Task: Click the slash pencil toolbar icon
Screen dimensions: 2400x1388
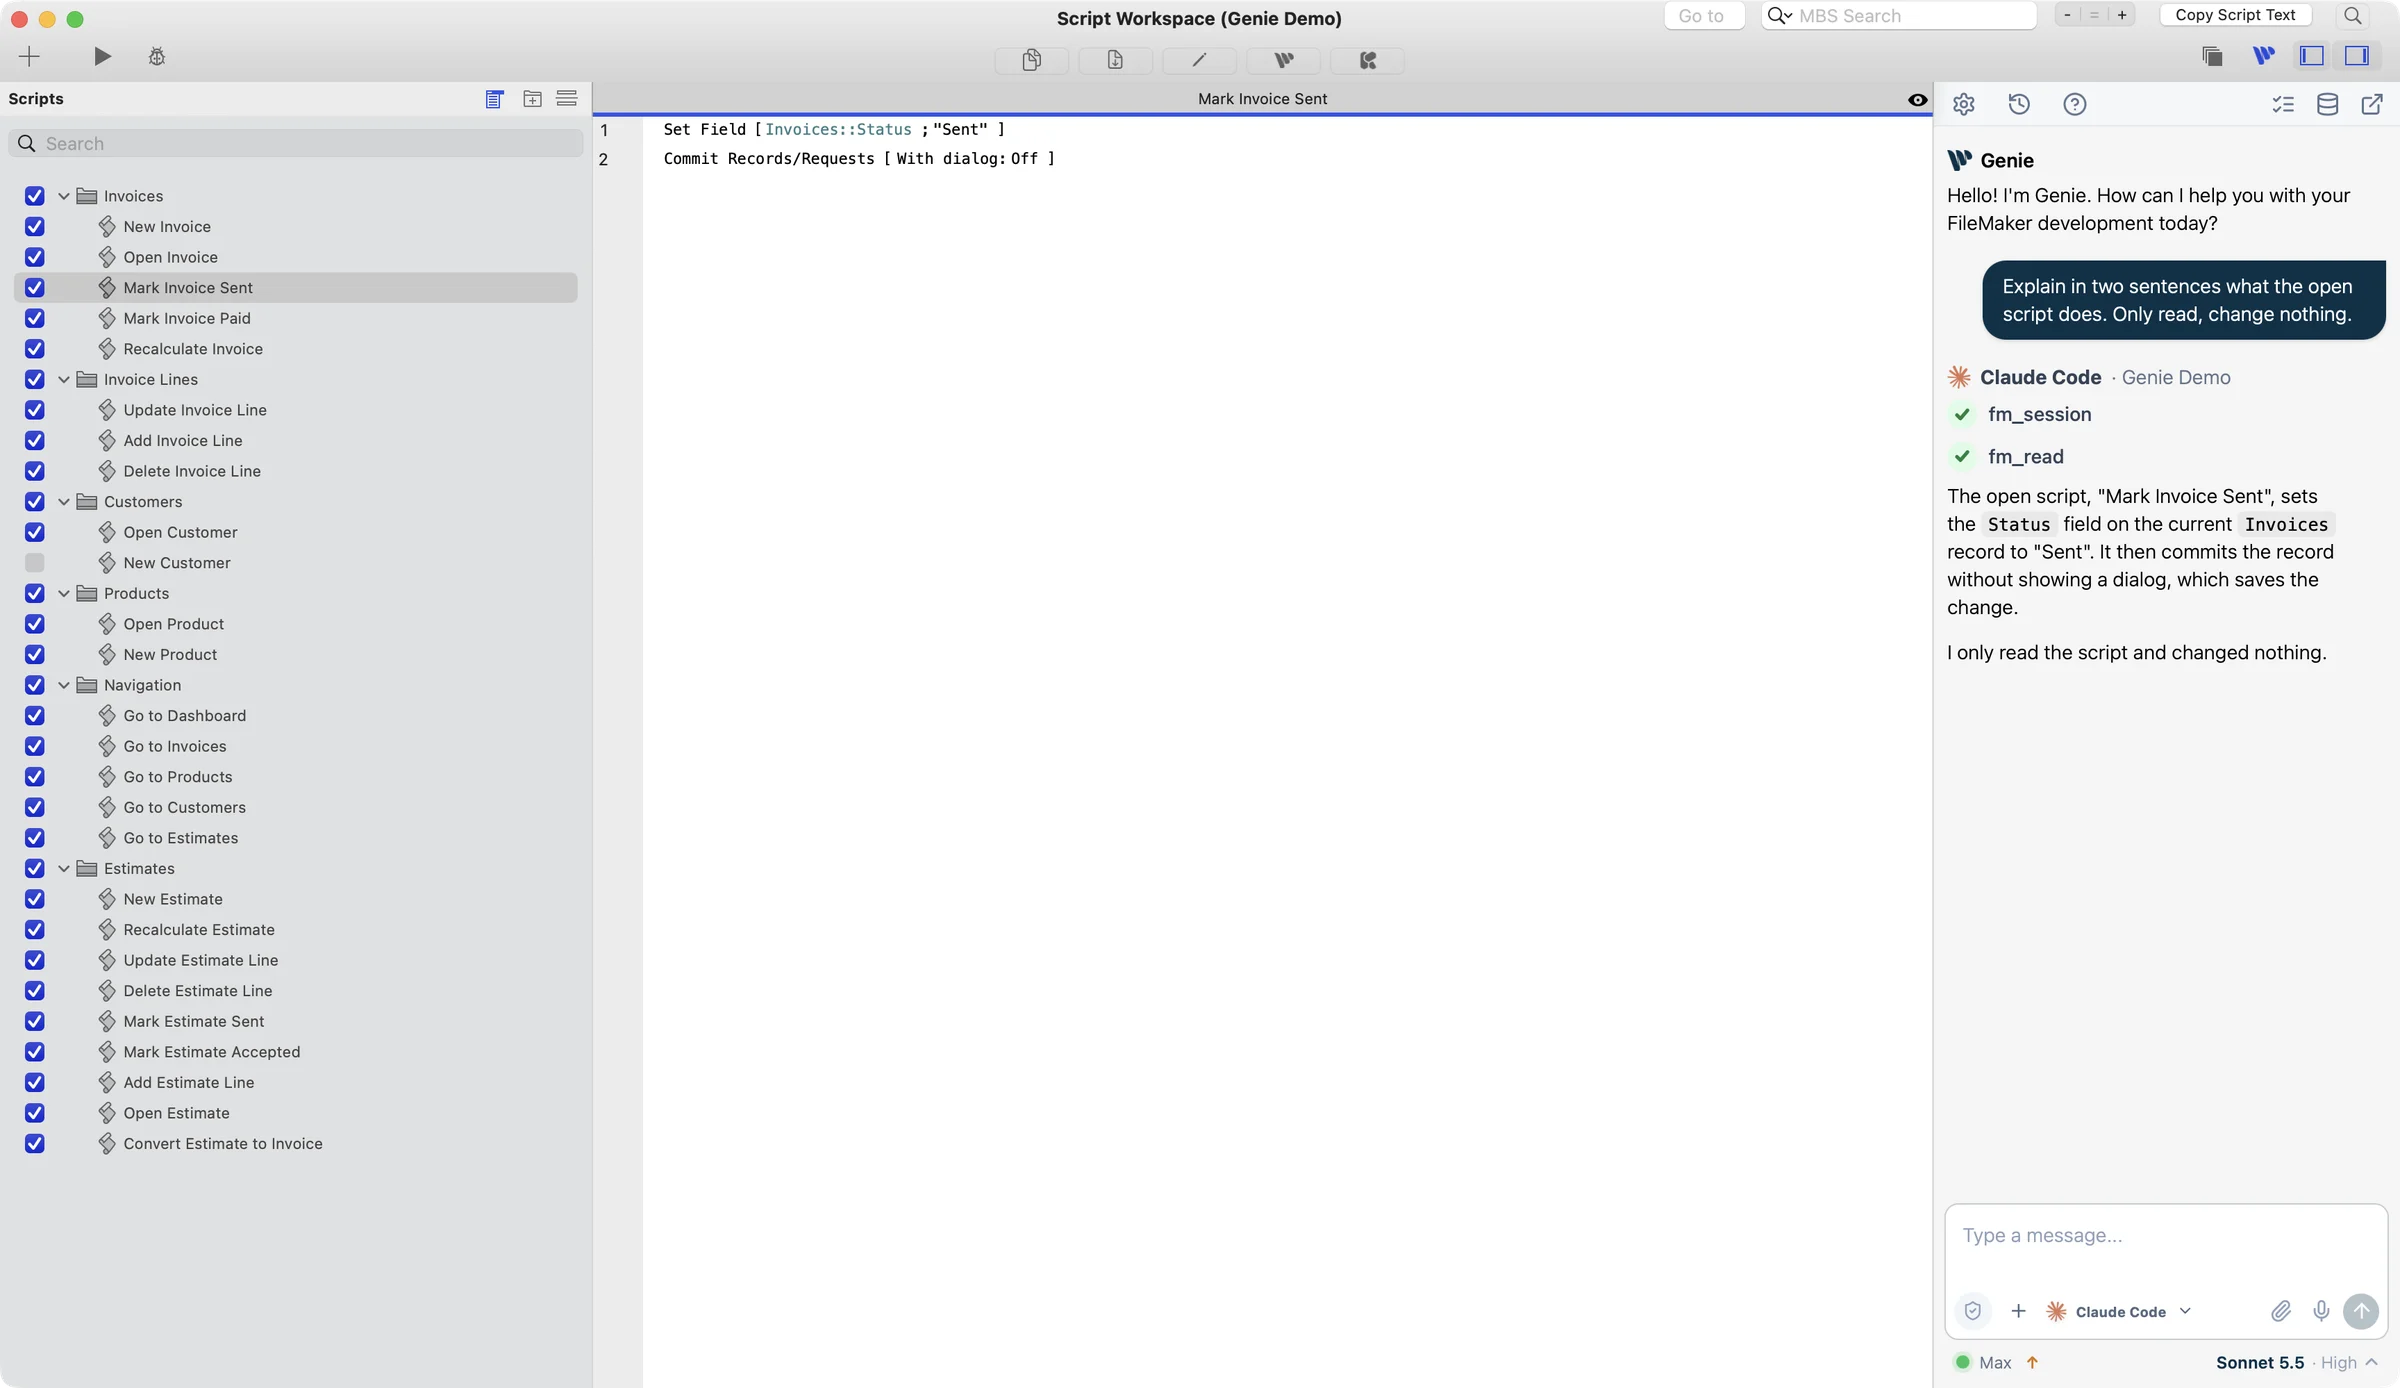Action: tap(1199, 60)
